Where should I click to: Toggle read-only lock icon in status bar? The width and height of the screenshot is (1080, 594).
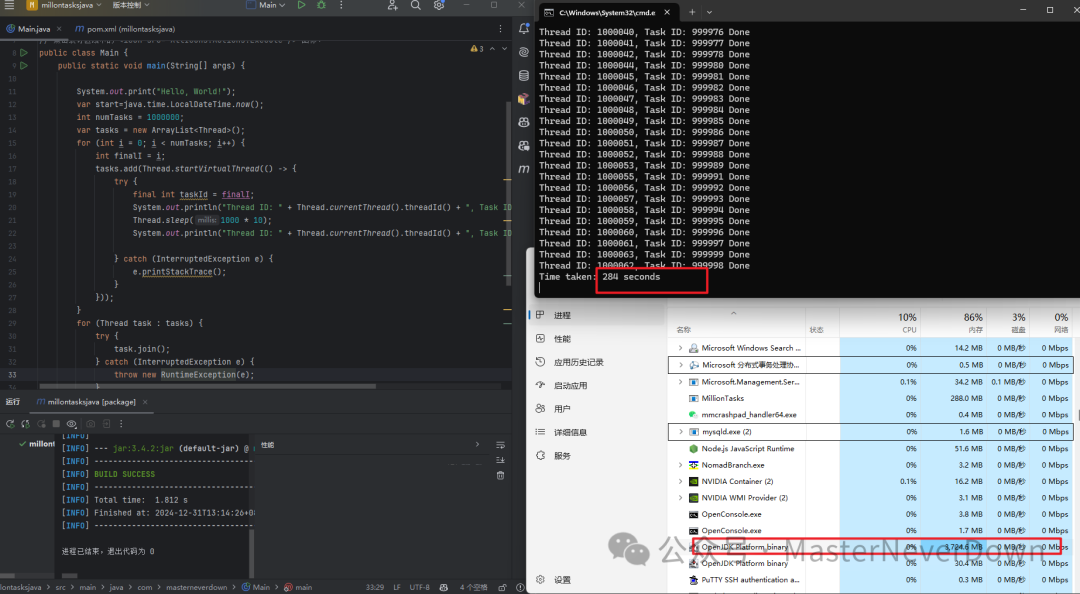pos(502,587)
